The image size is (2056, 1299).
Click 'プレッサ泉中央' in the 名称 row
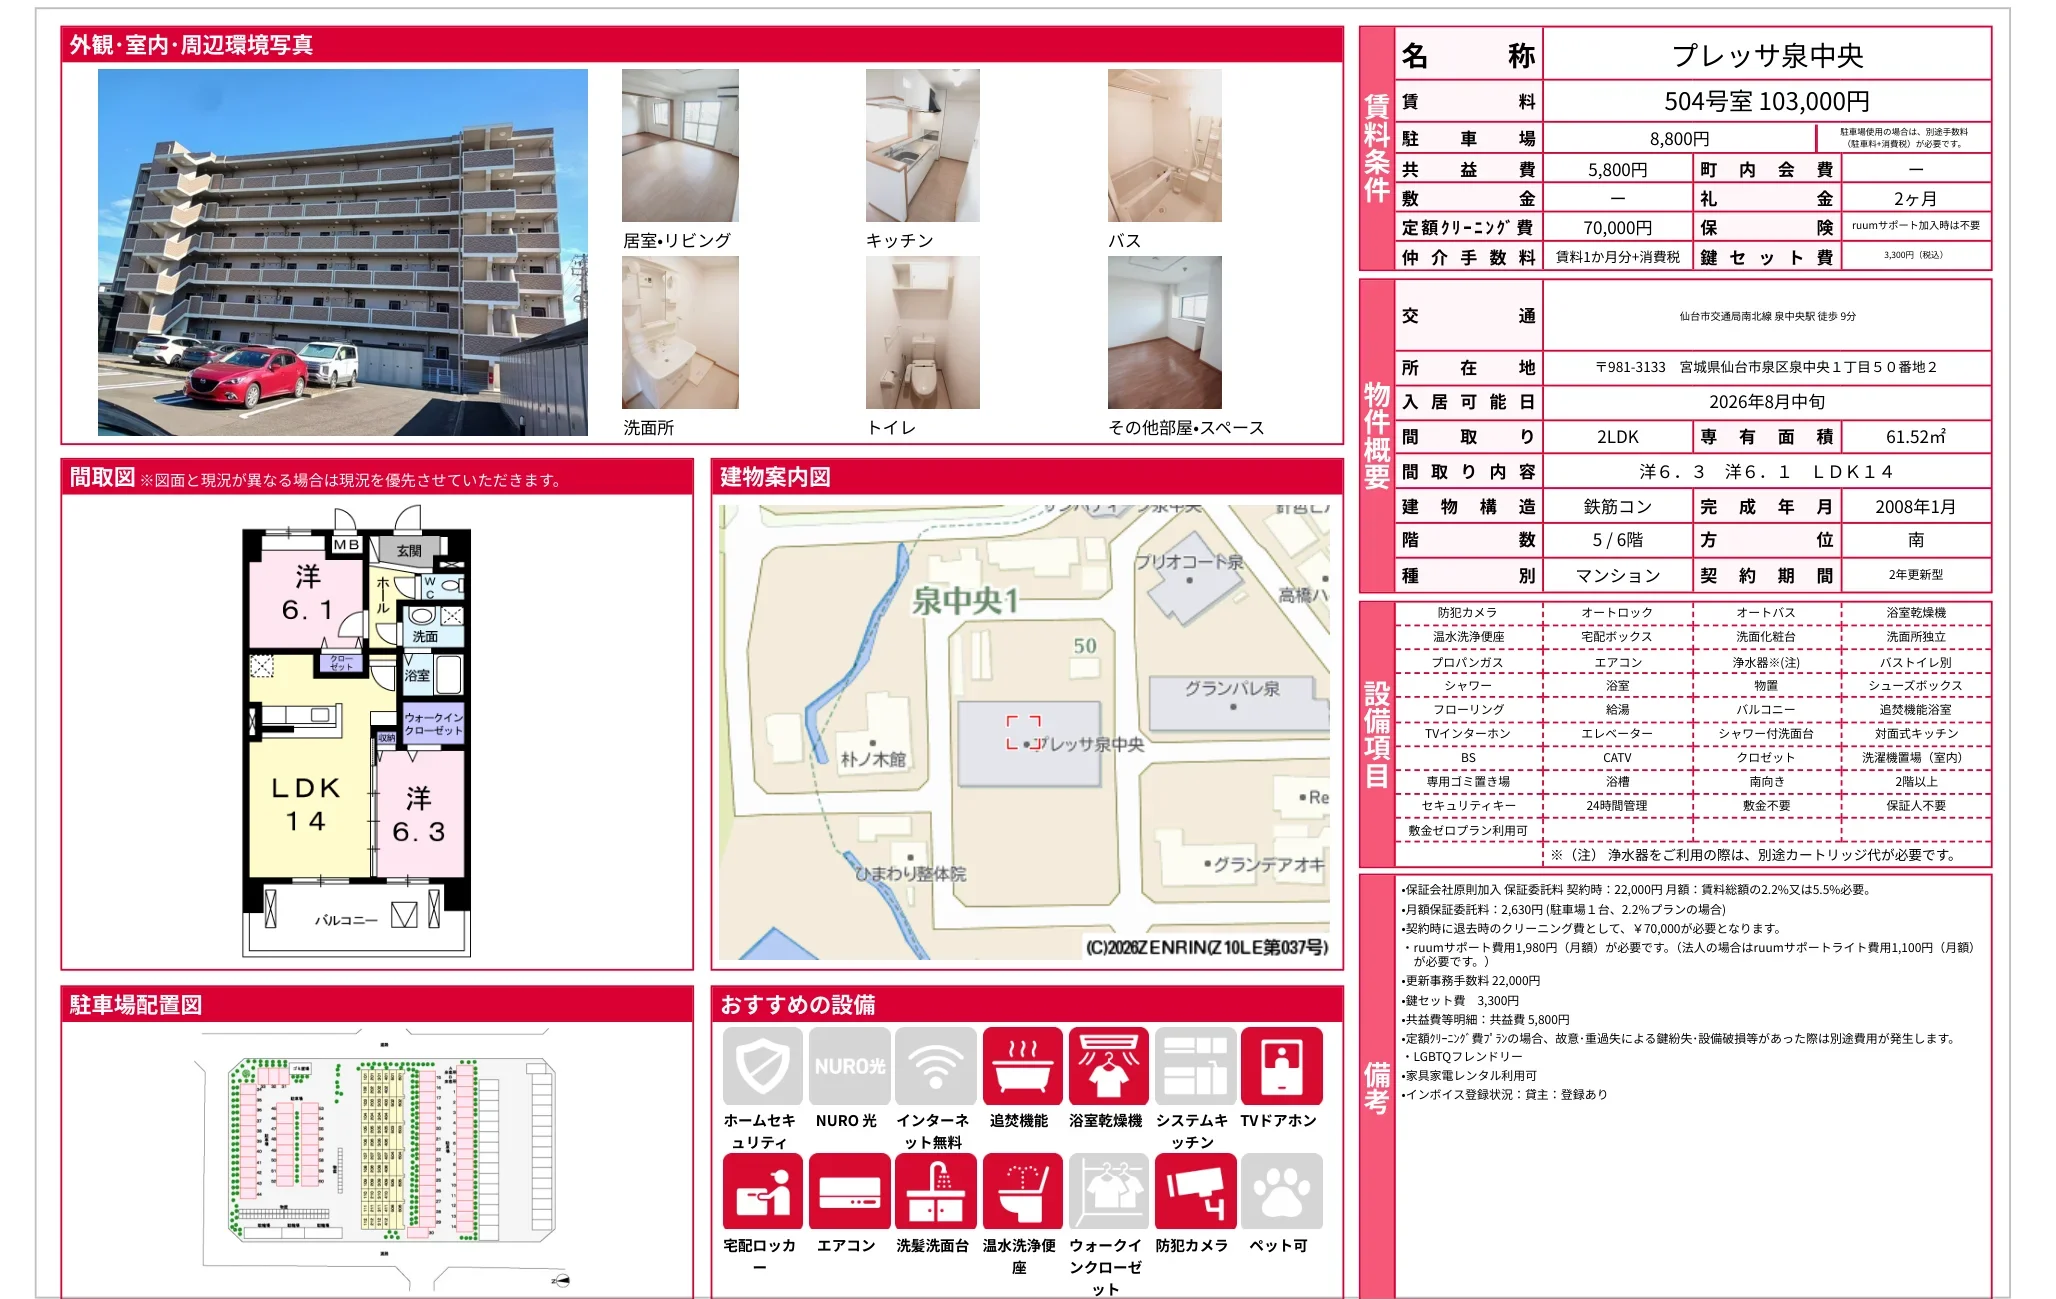[1768, 56]
